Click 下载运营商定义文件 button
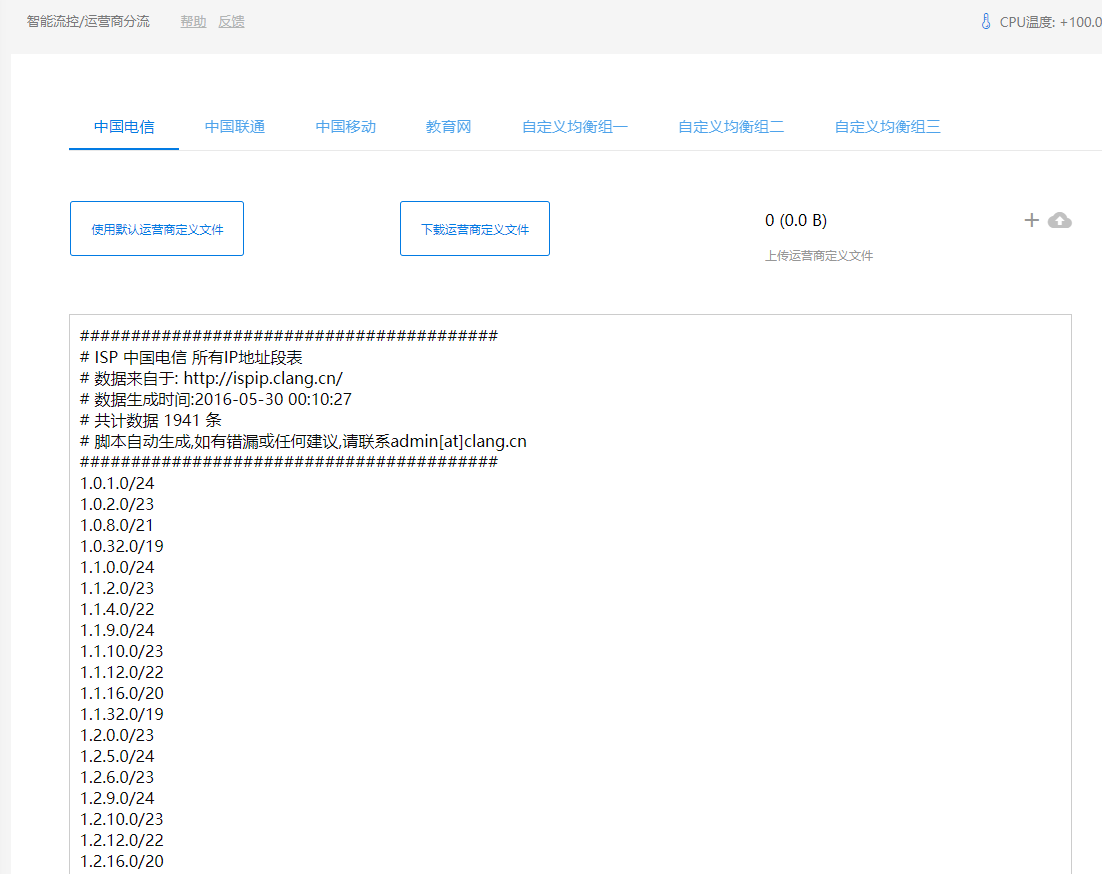 click(475, 229)
